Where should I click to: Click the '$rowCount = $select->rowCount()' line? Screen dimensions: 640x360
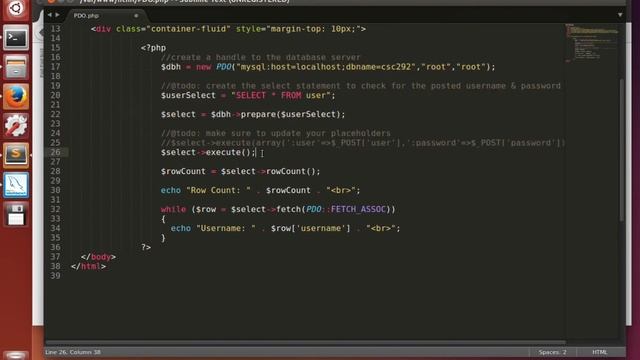click(240, 171)
